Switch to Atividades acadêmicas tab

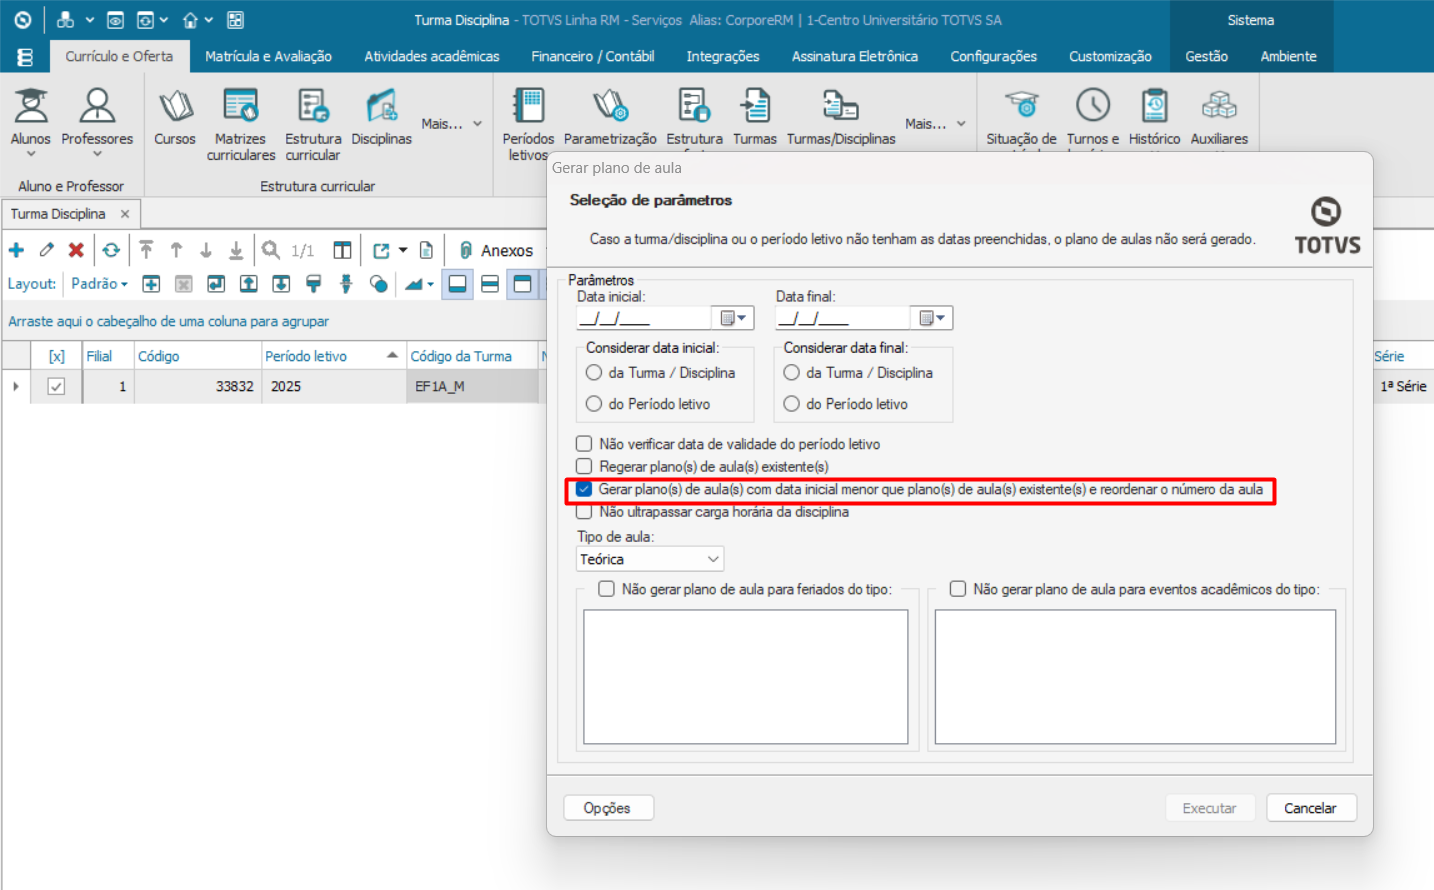[432, 57]
